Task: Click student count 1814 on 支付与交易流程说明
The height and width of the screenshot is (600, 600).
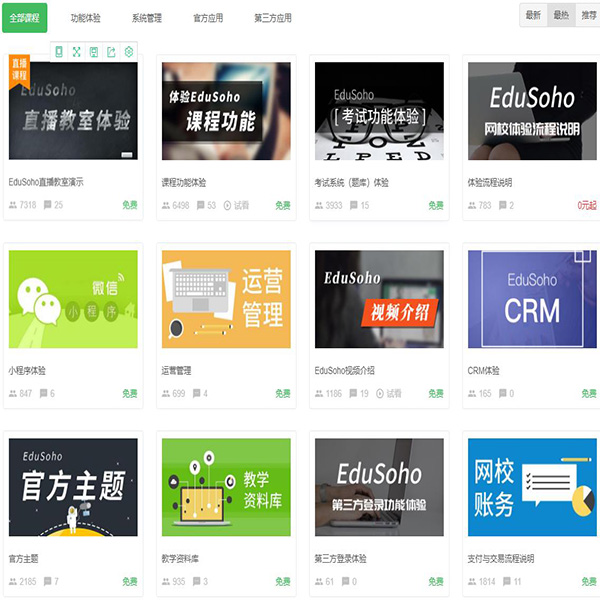Action: click(487, 582)
